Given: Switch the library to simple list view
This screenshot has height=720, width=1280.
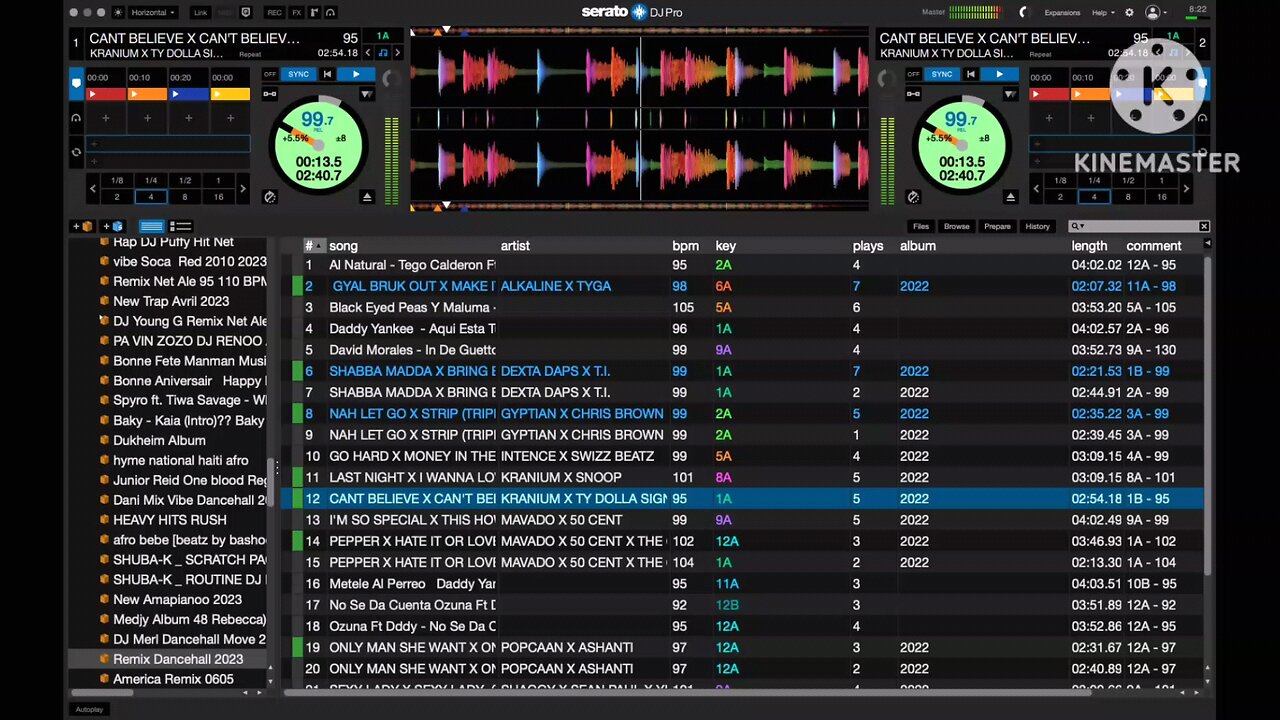Looking at the screenshot, I should 151,226.
